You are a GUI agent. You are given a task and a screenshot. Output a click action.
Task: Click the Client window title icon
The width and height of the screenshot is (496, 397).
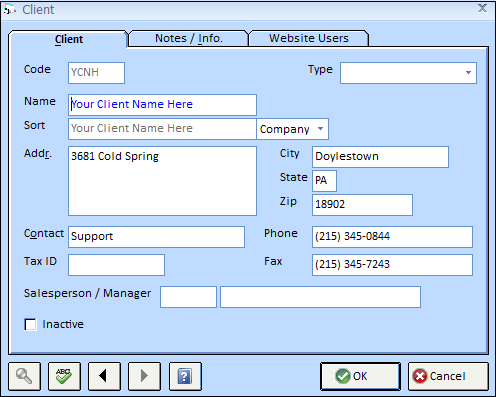pyautogui.click(x=10, y=10)
